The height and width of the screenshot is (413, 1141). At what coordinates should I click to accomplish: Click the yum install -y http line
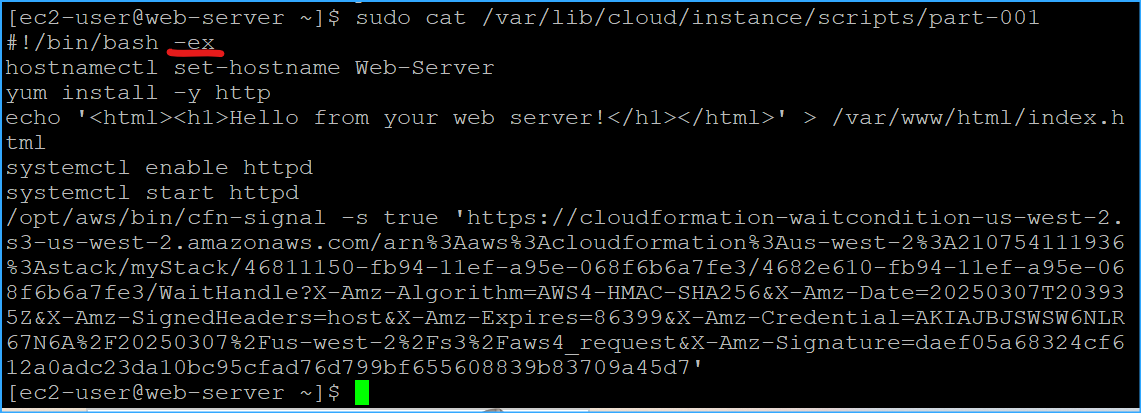pyautogui.click(x=138, y=94)
